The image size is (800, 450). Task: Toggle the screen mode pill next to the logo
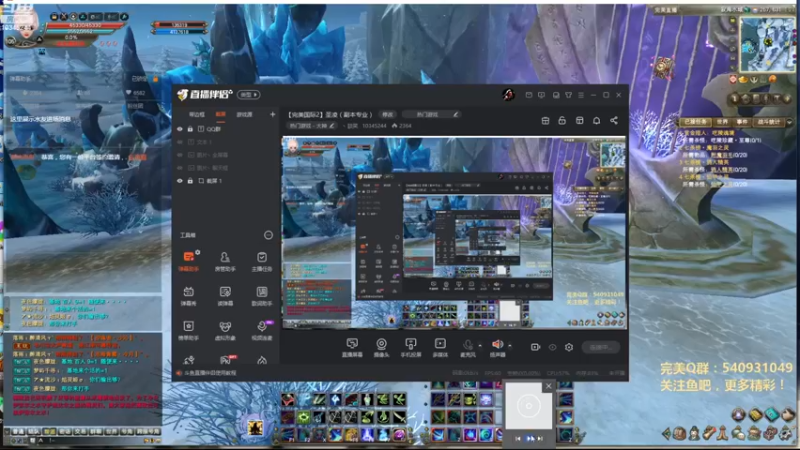point(249,95)
